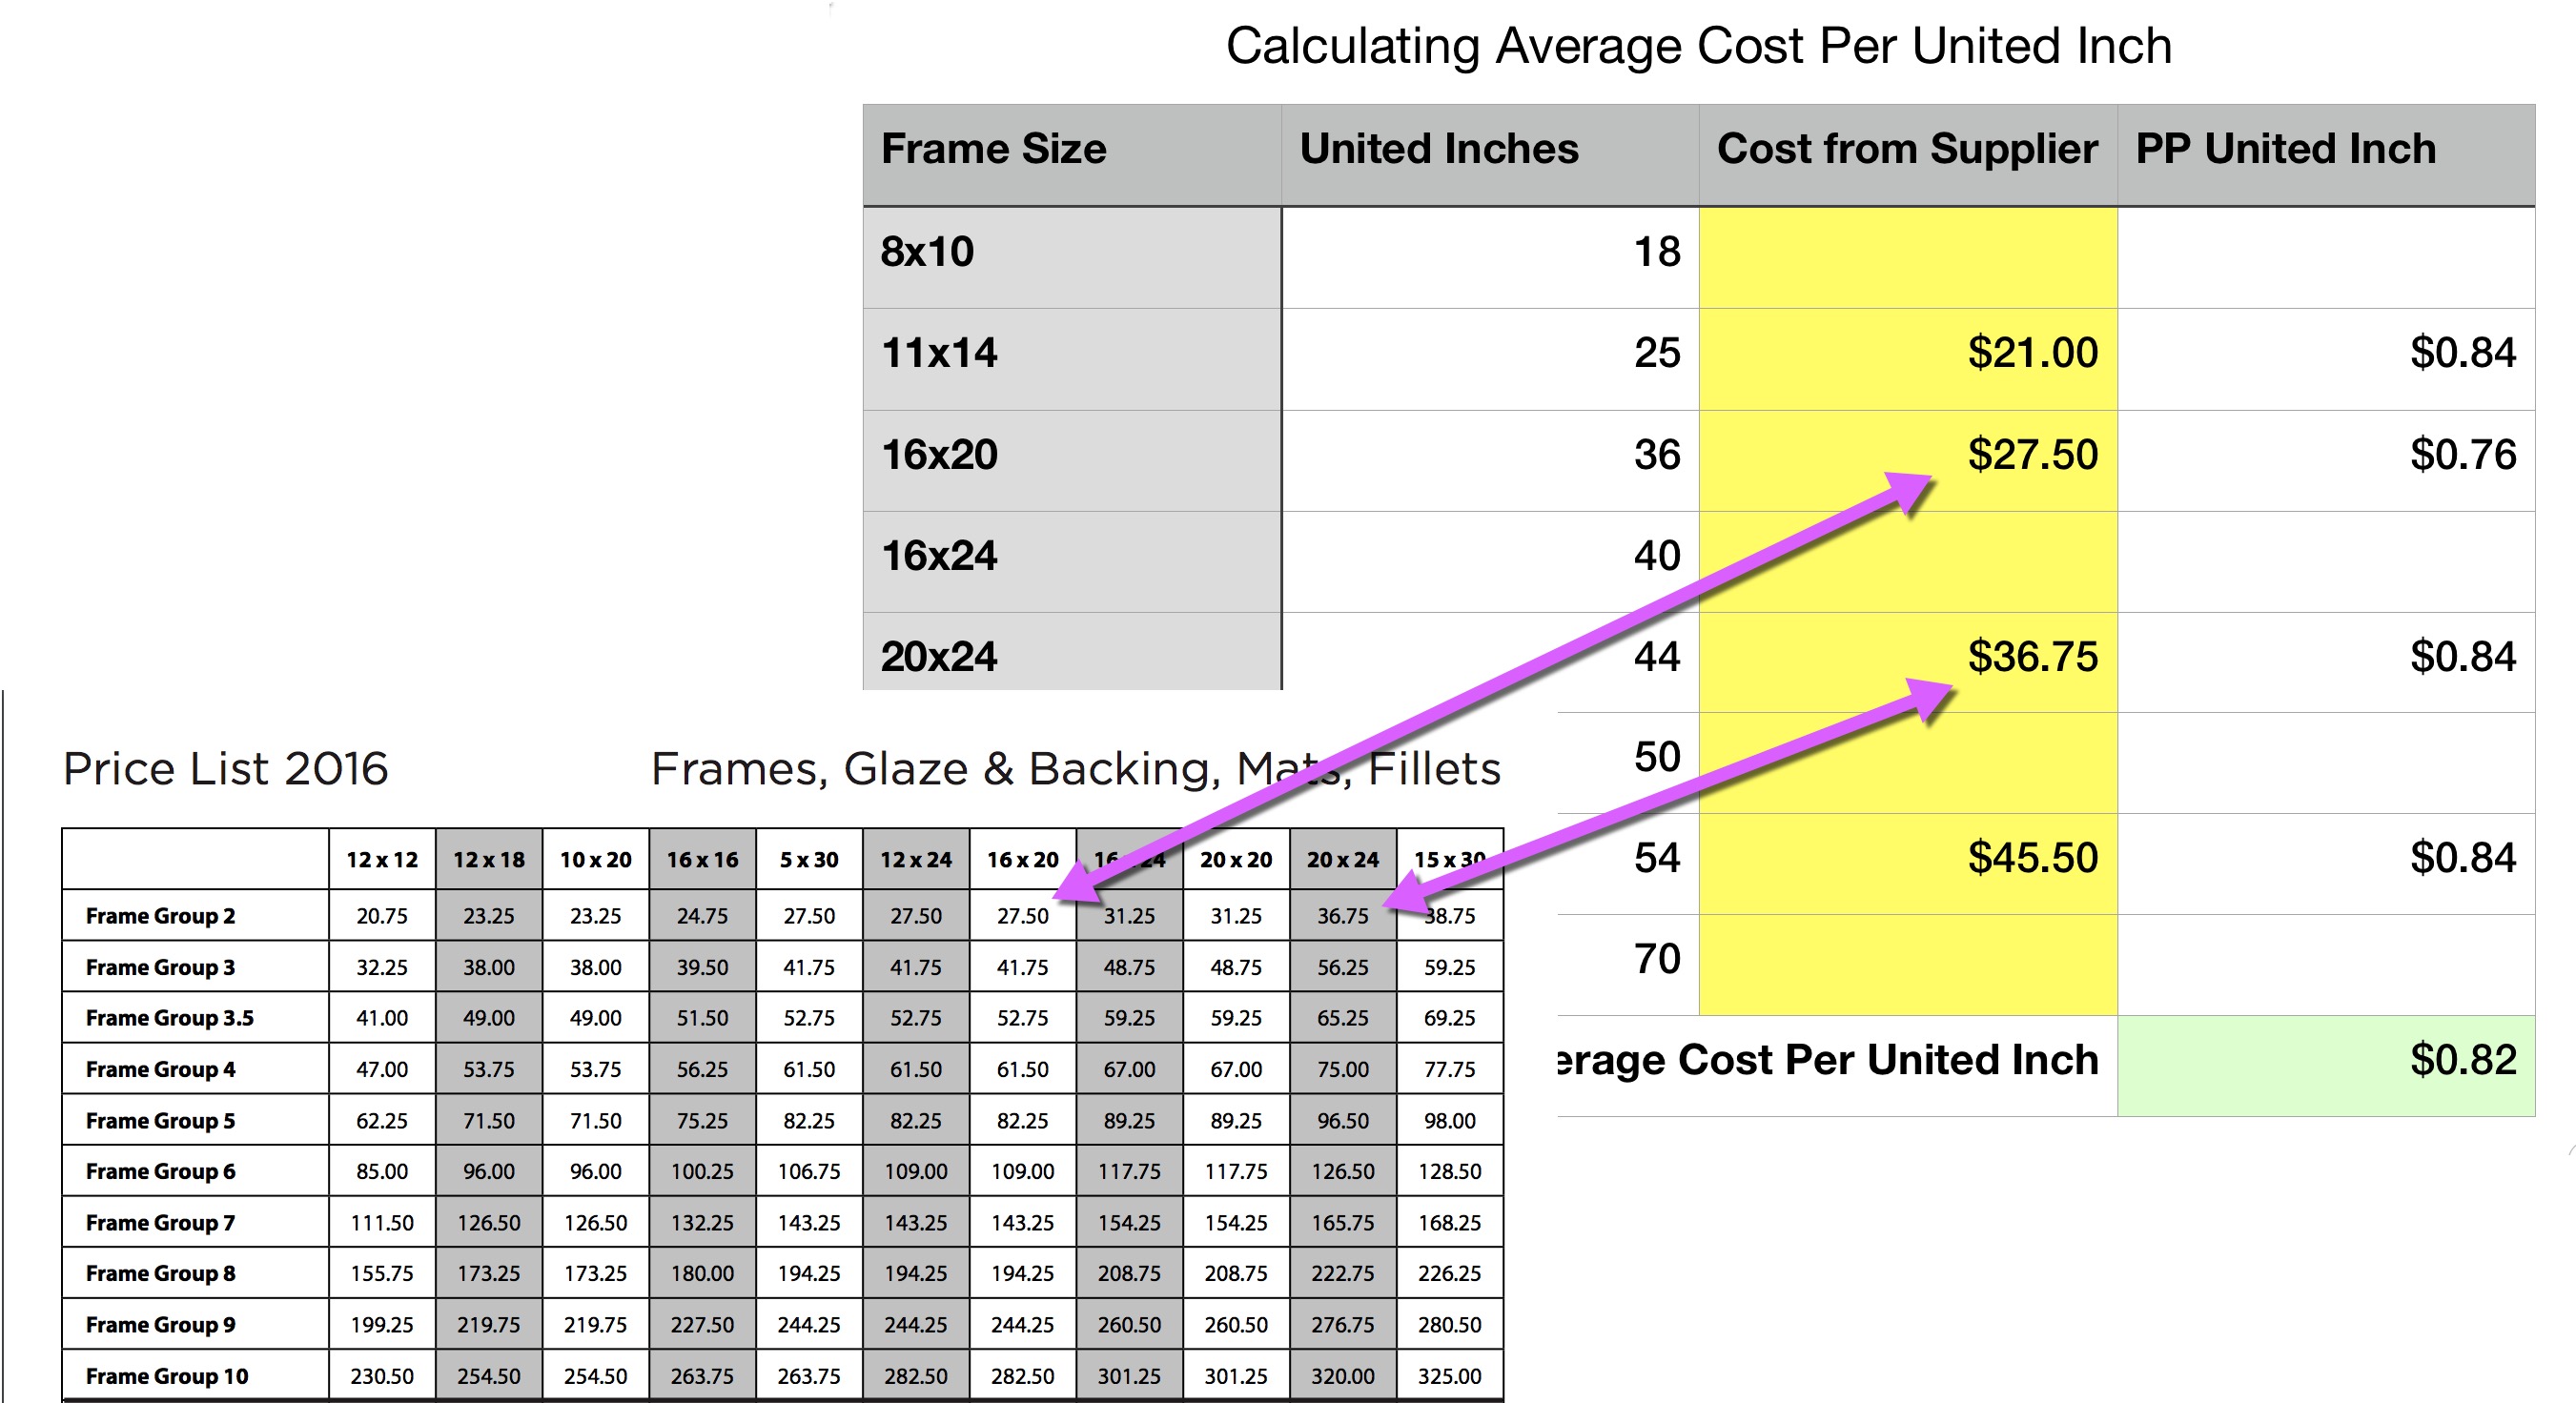Select the 20 x 24 price column header
The width and height of the screenshot is (2576, 1403).
(x=1342, y=860)
